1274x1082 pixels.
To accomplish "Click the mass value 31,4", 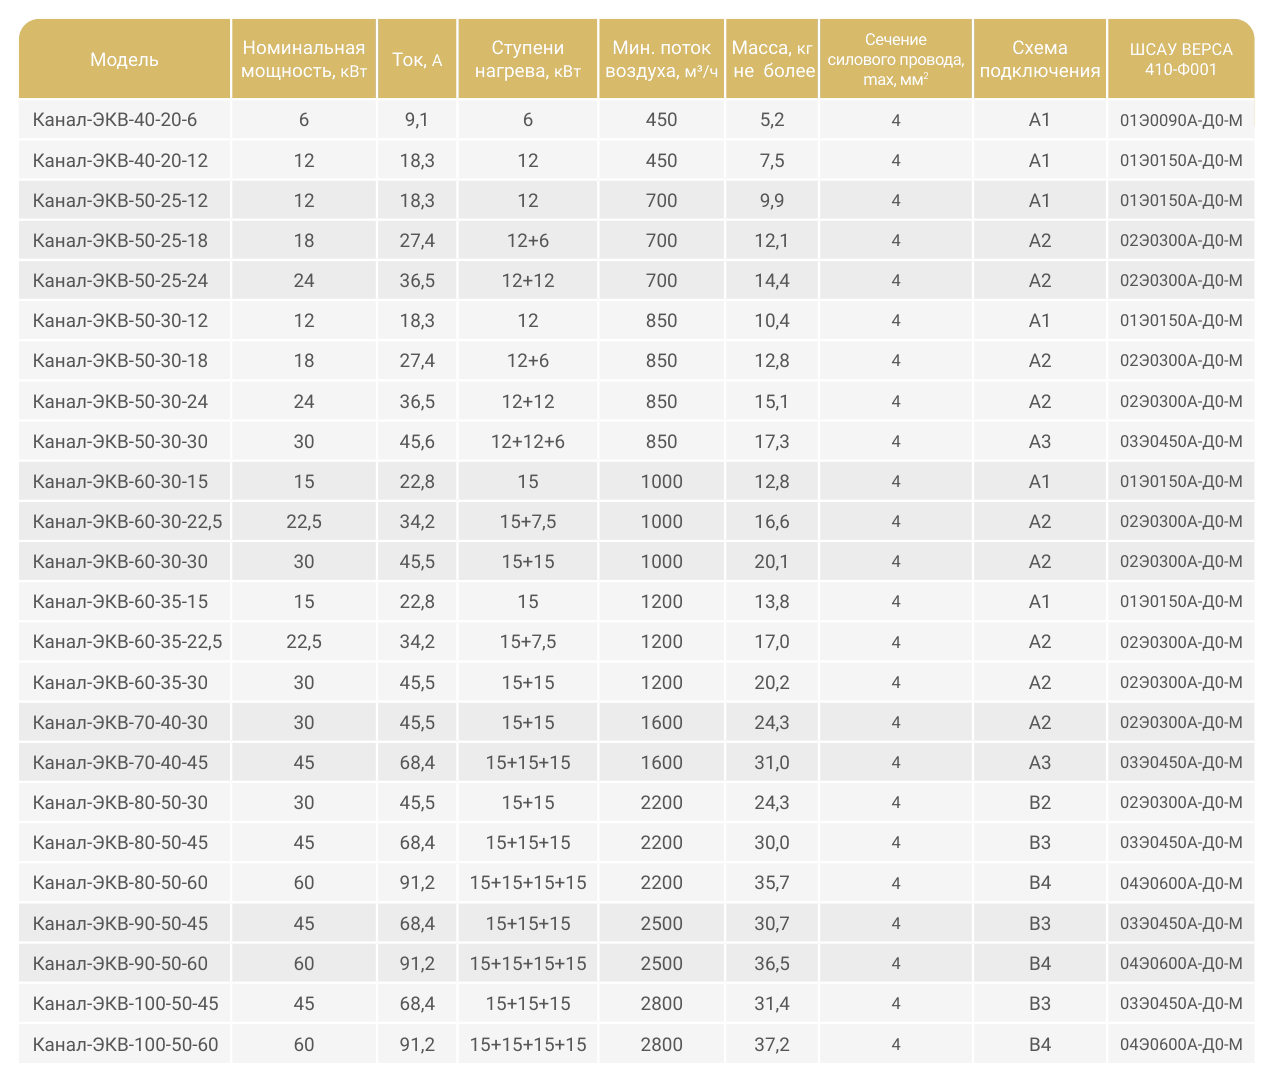I will coord(772,1003).
